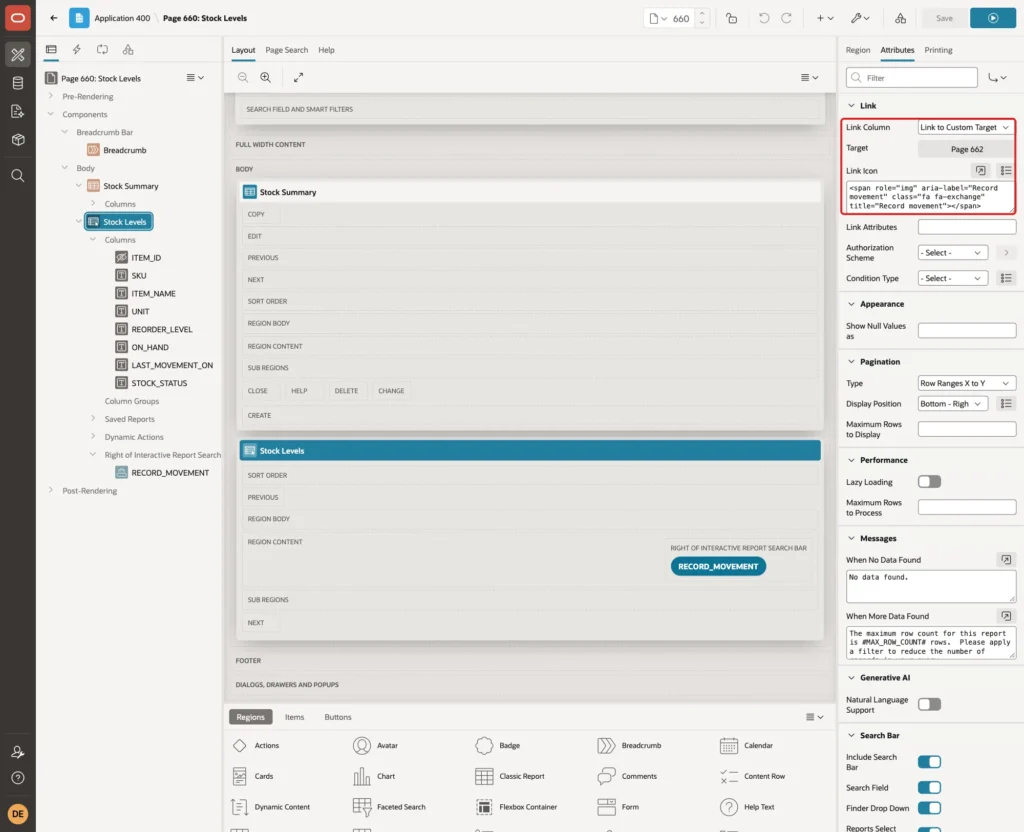Go back using the left arrow
Image resolution: width=1024 pixels, height=832 pixels.
pos(54,18)
